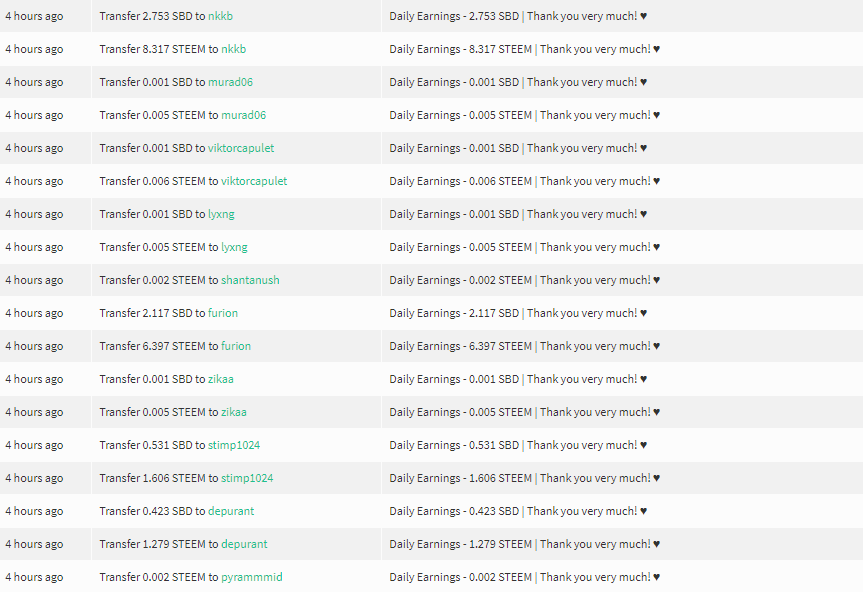Click '4 hours ago' in the nkkb 2.753 SBD row

pos(34,17)
